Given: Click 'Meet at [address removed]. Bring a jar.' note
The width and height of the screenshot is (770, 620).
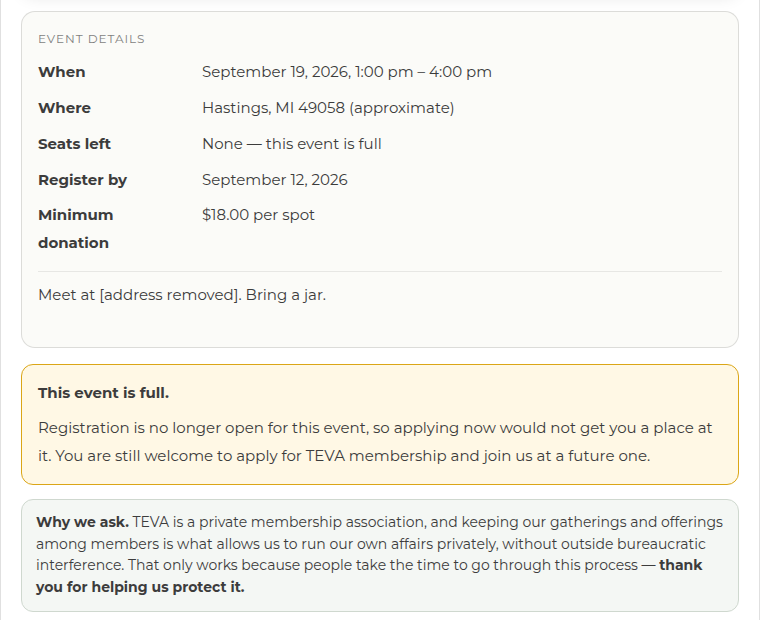Looking at the screenshot, I should [182, 295].
